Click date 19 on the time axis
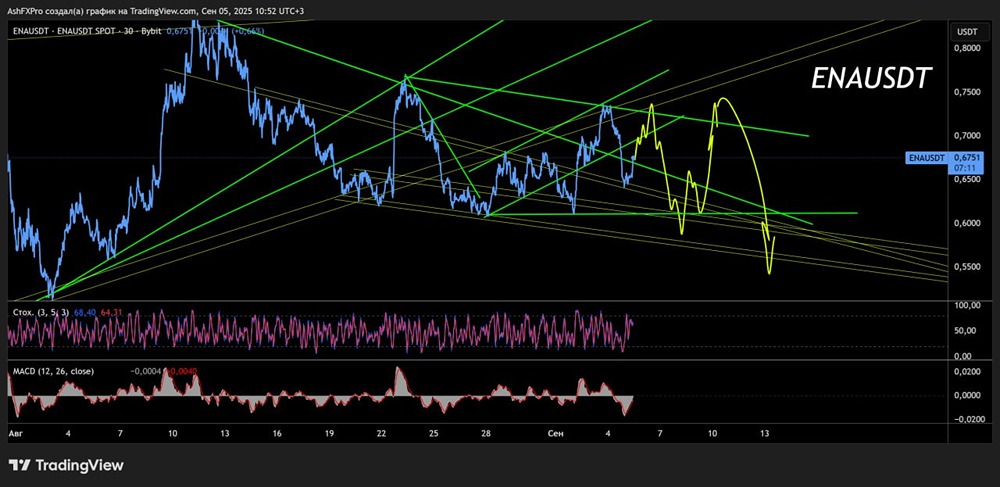Viewport: 1000px width, 487px height. (329, 433)
